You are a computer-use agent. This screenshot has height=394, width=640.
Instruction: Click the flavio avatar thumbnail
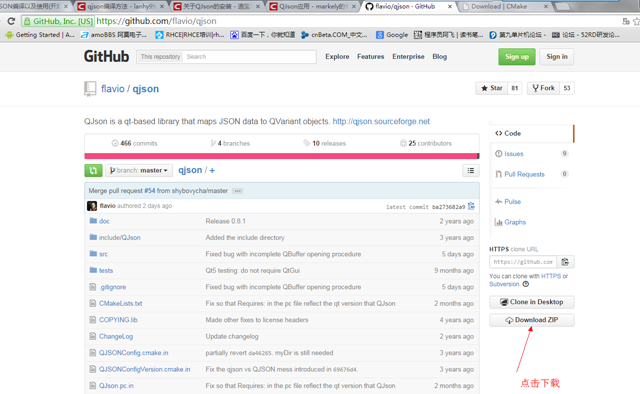pos(92,206)
